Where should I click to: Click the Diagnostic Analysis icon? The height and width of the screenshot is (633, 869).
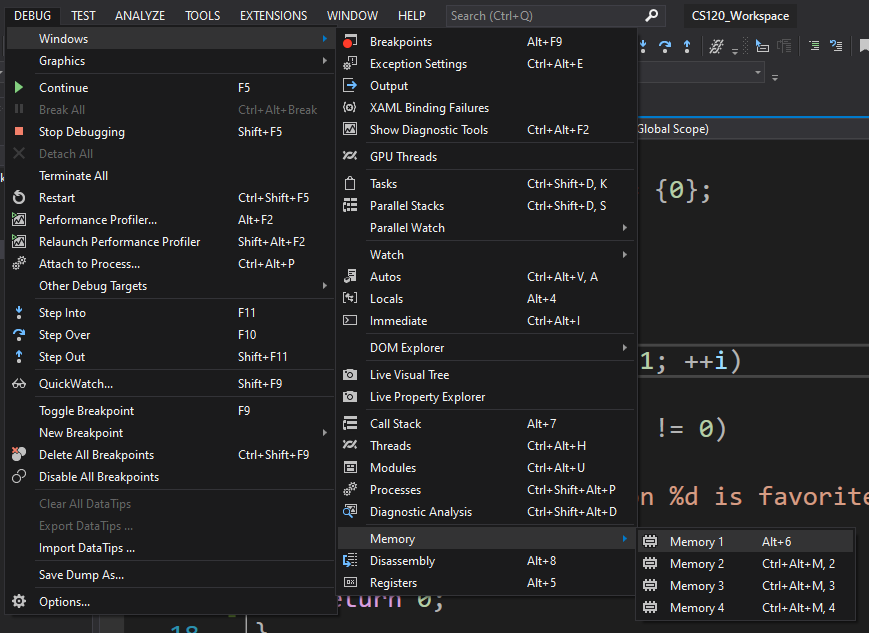(x=350, y=511)
